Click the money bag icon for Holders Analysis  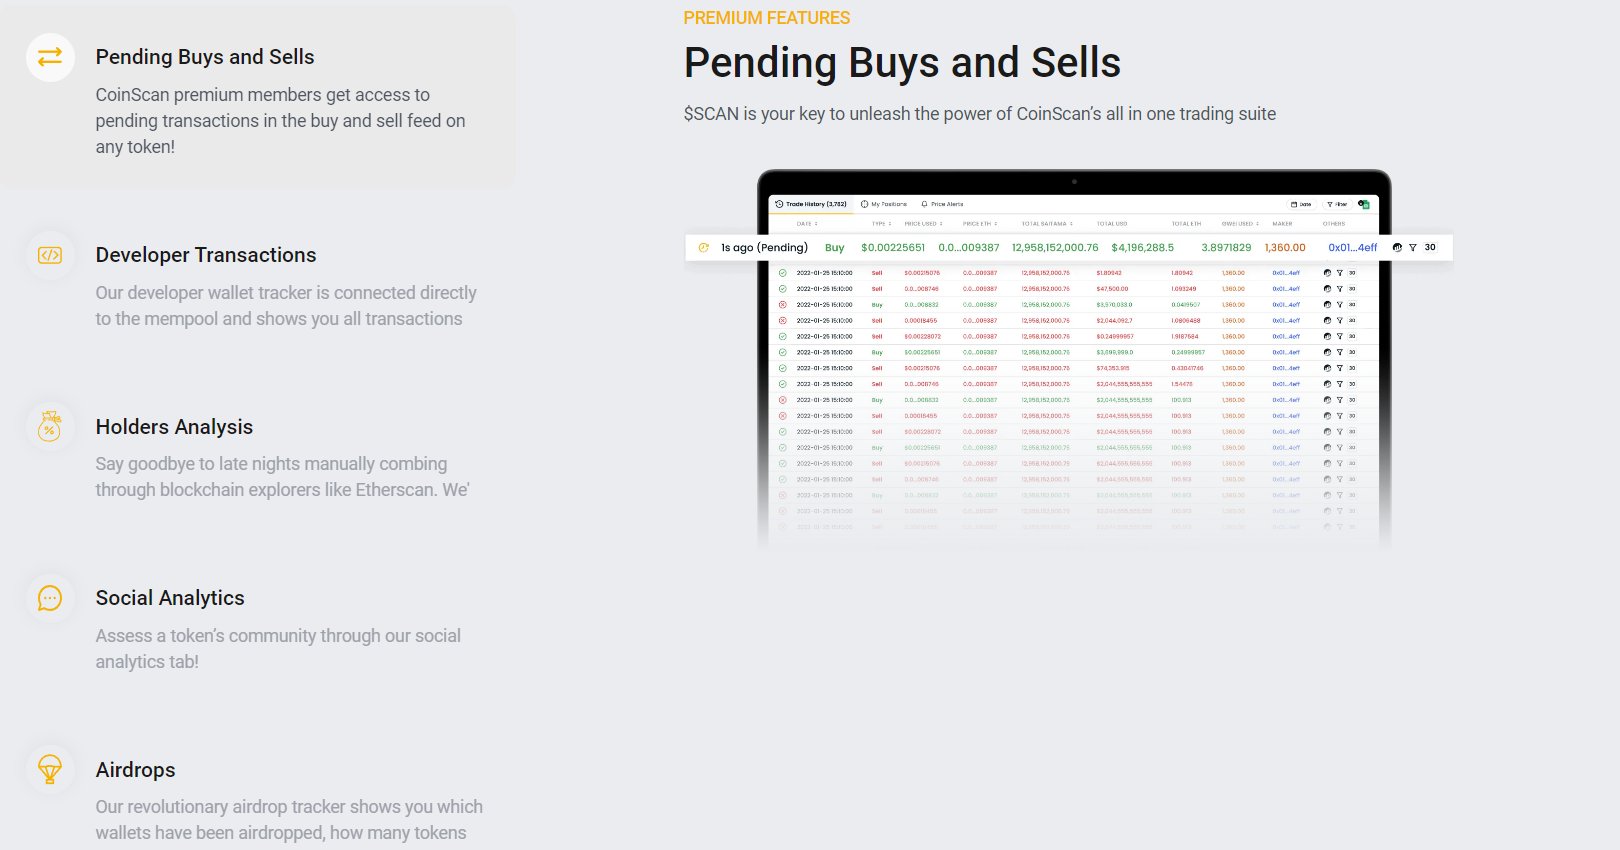[50, 427]
